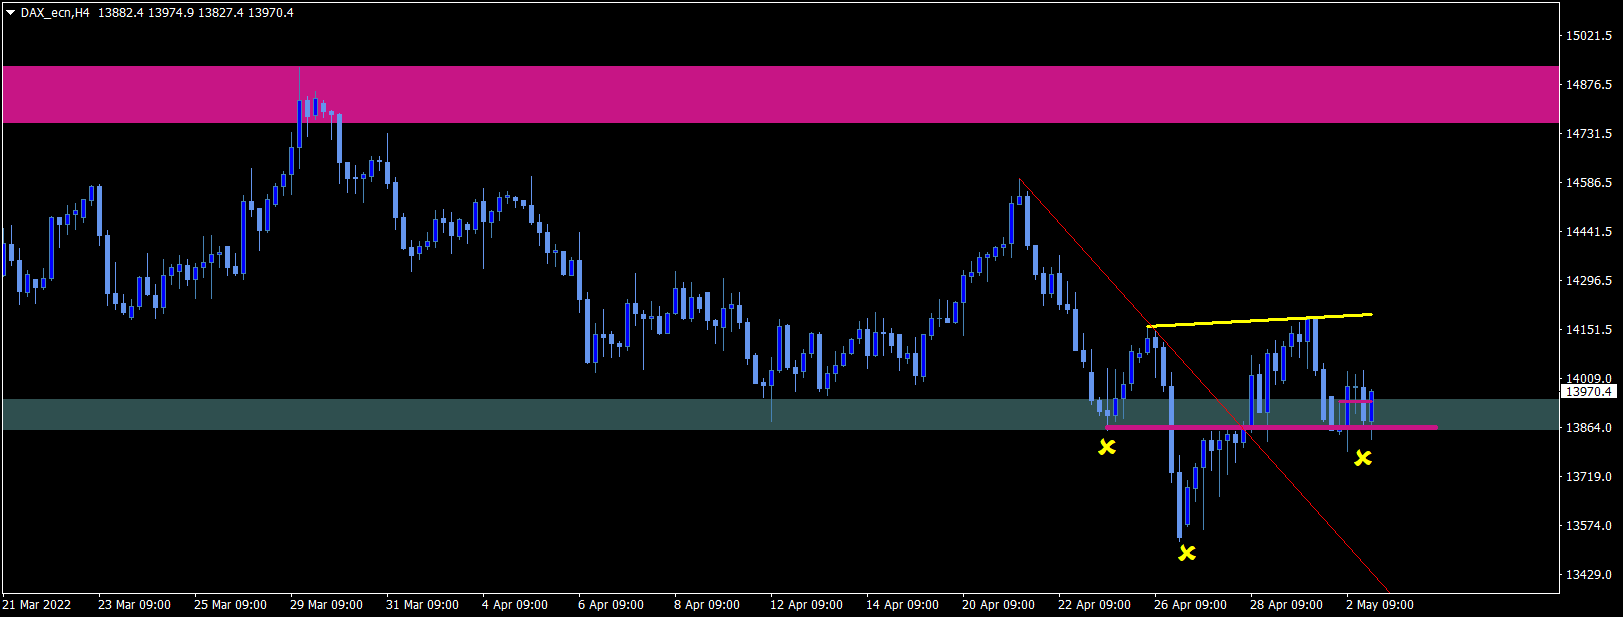Click the 12 Apr 09:00 time label

tap(806, 605)
